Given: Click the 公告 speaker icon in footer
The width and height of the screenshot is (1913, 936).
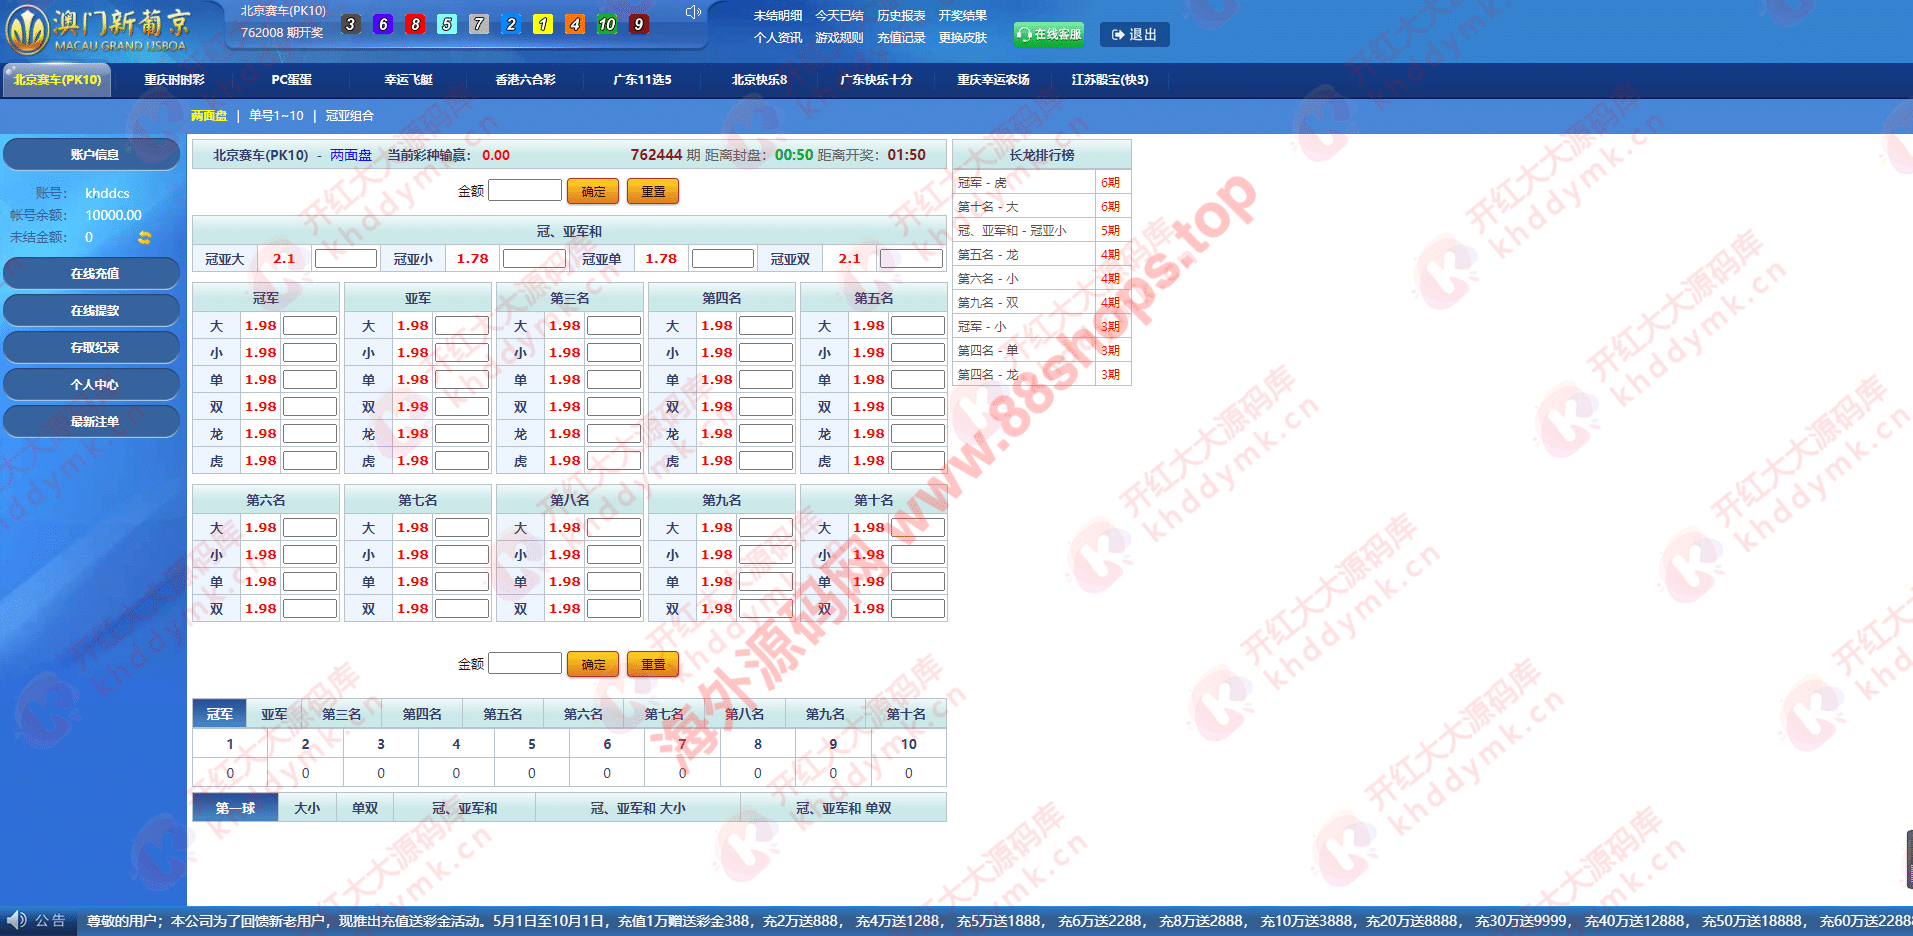Looking at the screenshot, I should 17,920.
